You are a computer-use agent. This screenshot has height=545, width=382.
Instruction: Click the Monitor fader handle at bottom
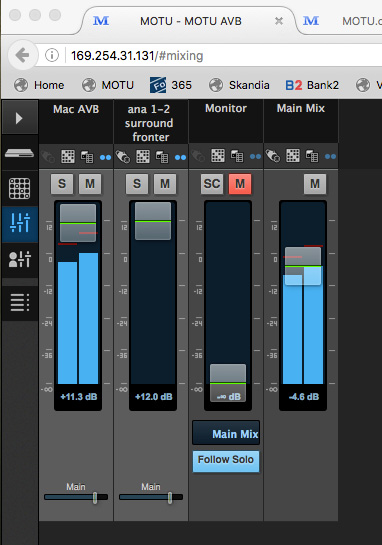pyautogui.click(x=228, y=383)
